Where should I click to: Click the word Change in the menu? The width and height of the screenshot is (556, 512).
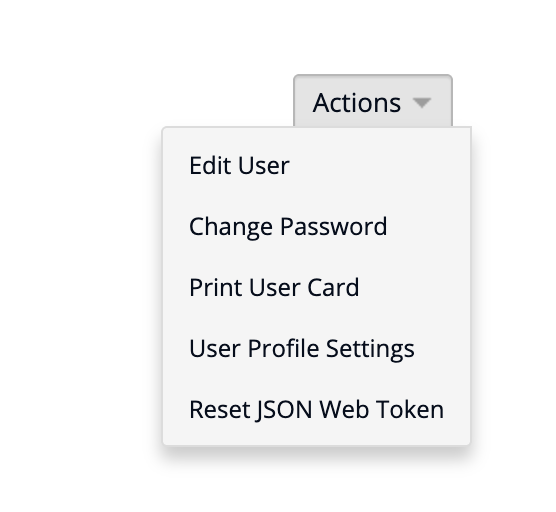[231, 227]
